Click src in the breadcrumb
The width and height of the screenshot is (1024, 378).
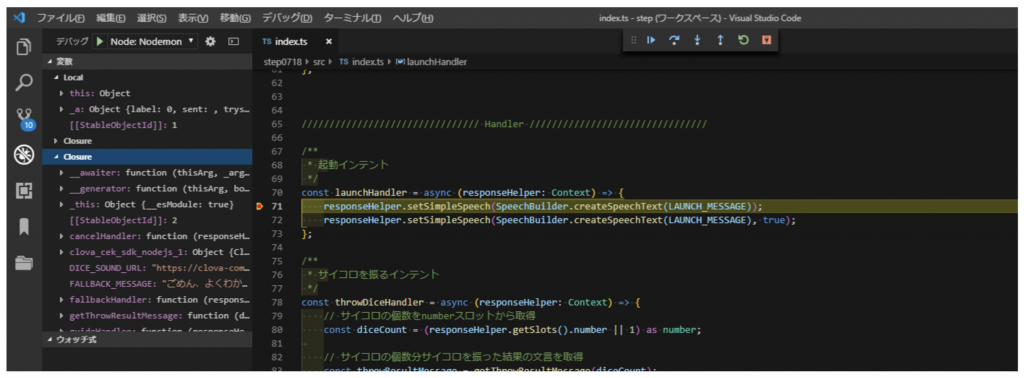coord(318,62)
